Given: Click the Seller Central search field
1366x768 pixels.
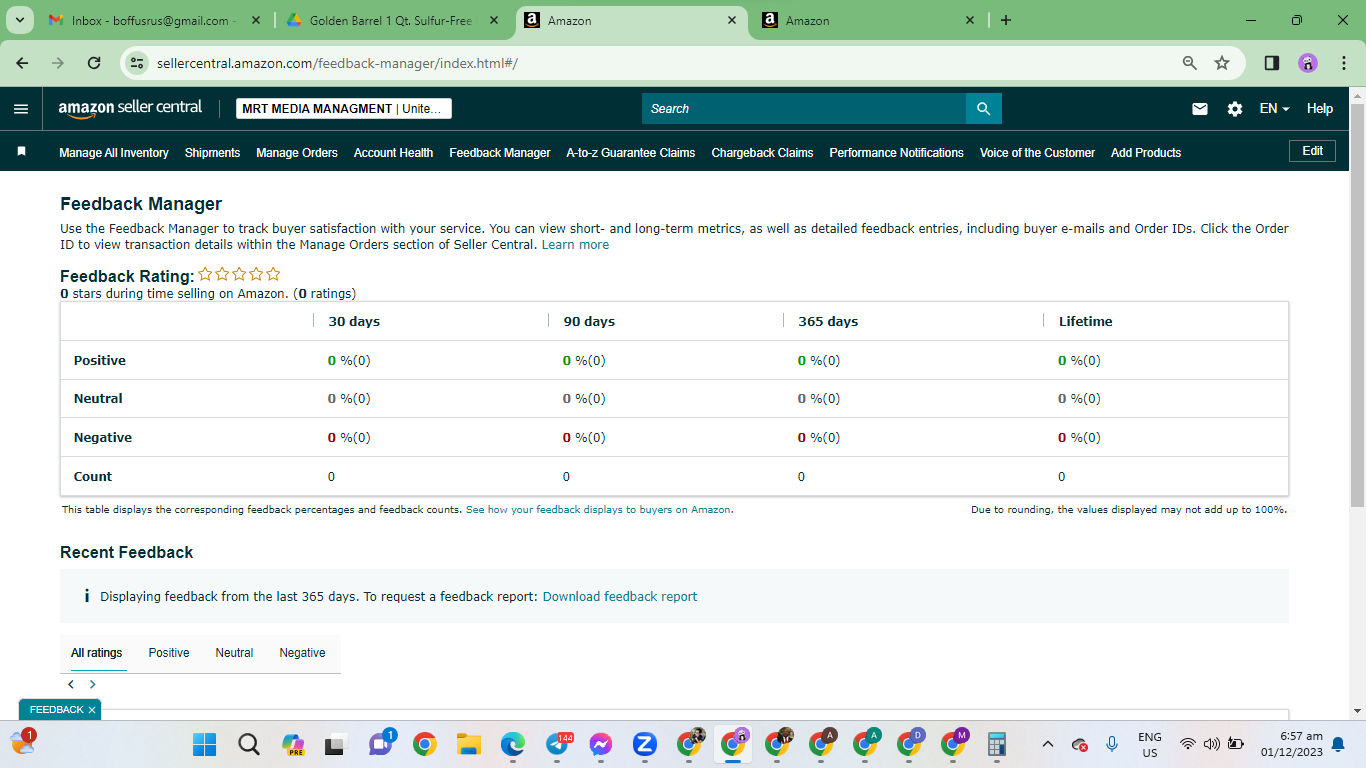Looking at the screenshot, I should pos(804,109).
